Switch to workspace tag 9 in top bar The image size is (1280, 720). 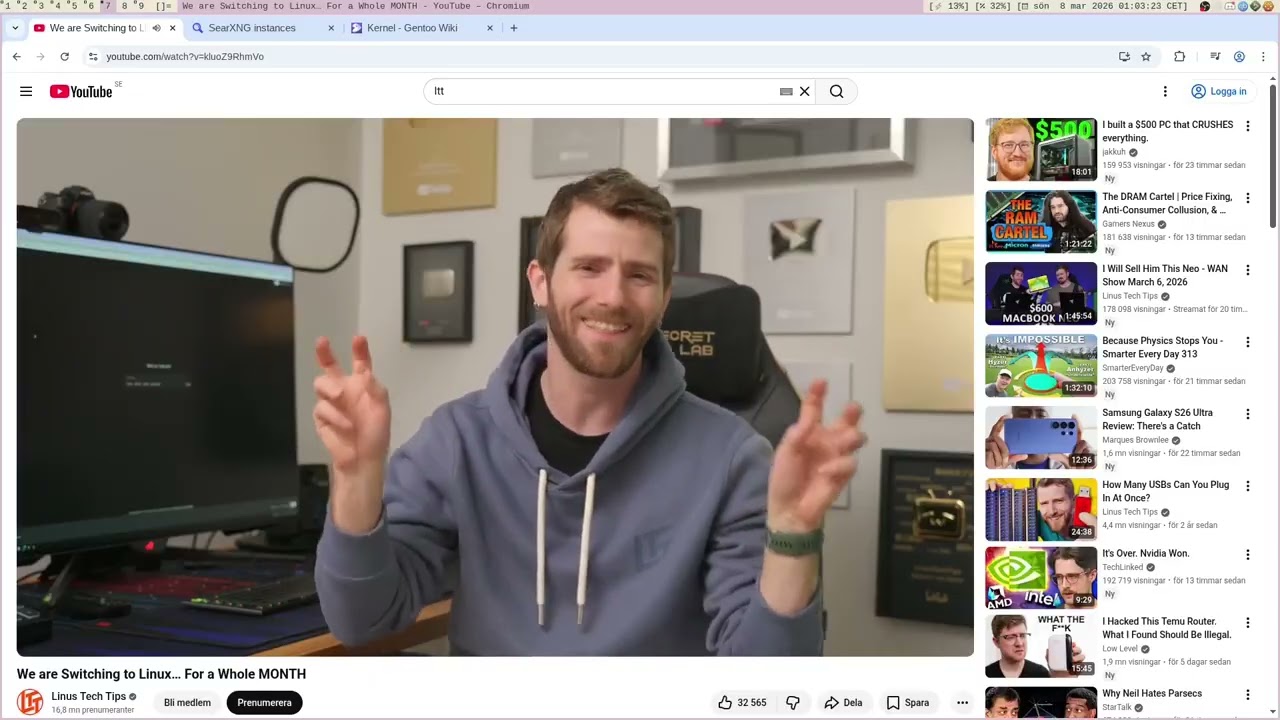pos(140,6)
